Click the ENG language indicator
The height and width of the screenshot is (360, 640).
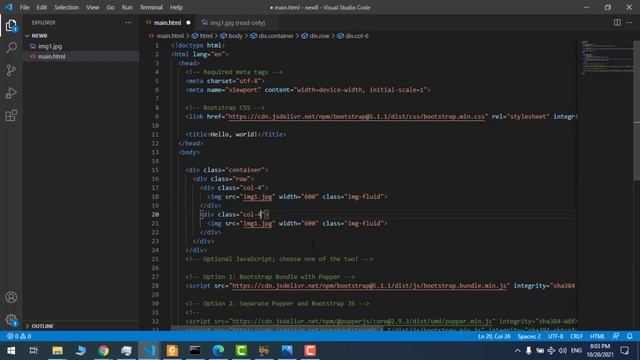(x=576, y=351)
